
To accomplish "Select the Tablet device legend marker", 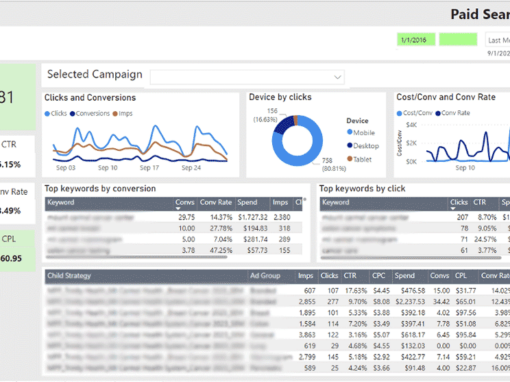I will coord(350,159).
